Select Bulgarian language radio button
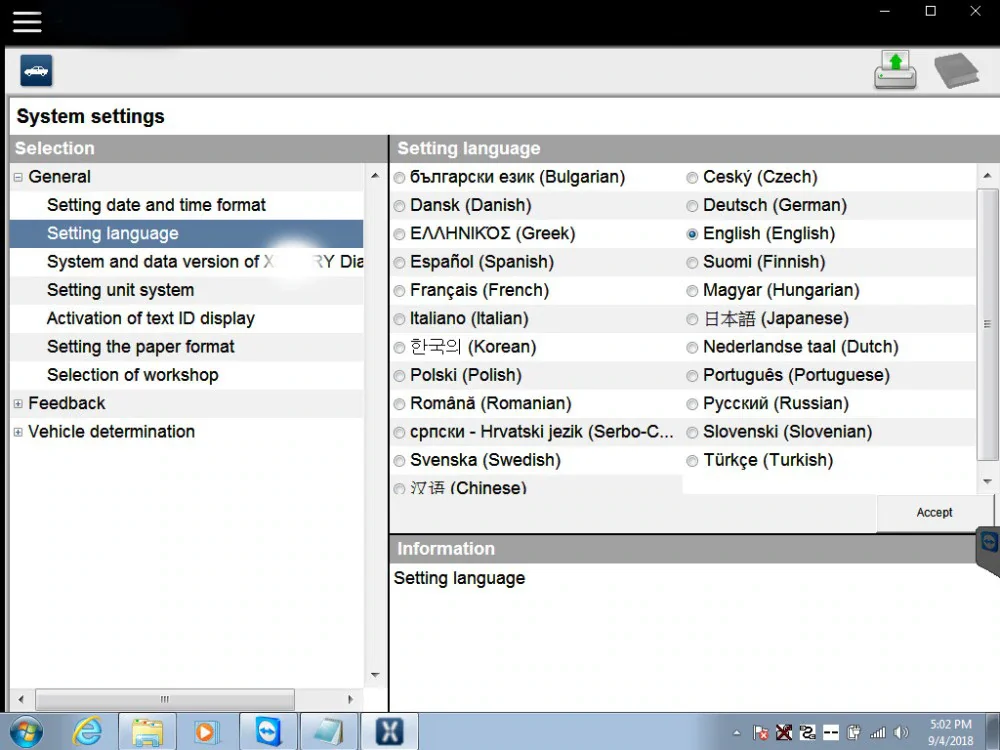This screenshot has height=750, width=1000. pos(399,178)
